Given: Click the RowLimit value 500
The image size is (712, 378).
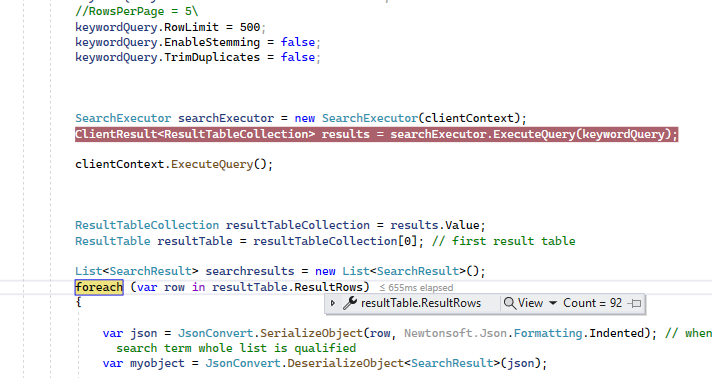Looking at the screenshot, I should (x=250, y=27).
